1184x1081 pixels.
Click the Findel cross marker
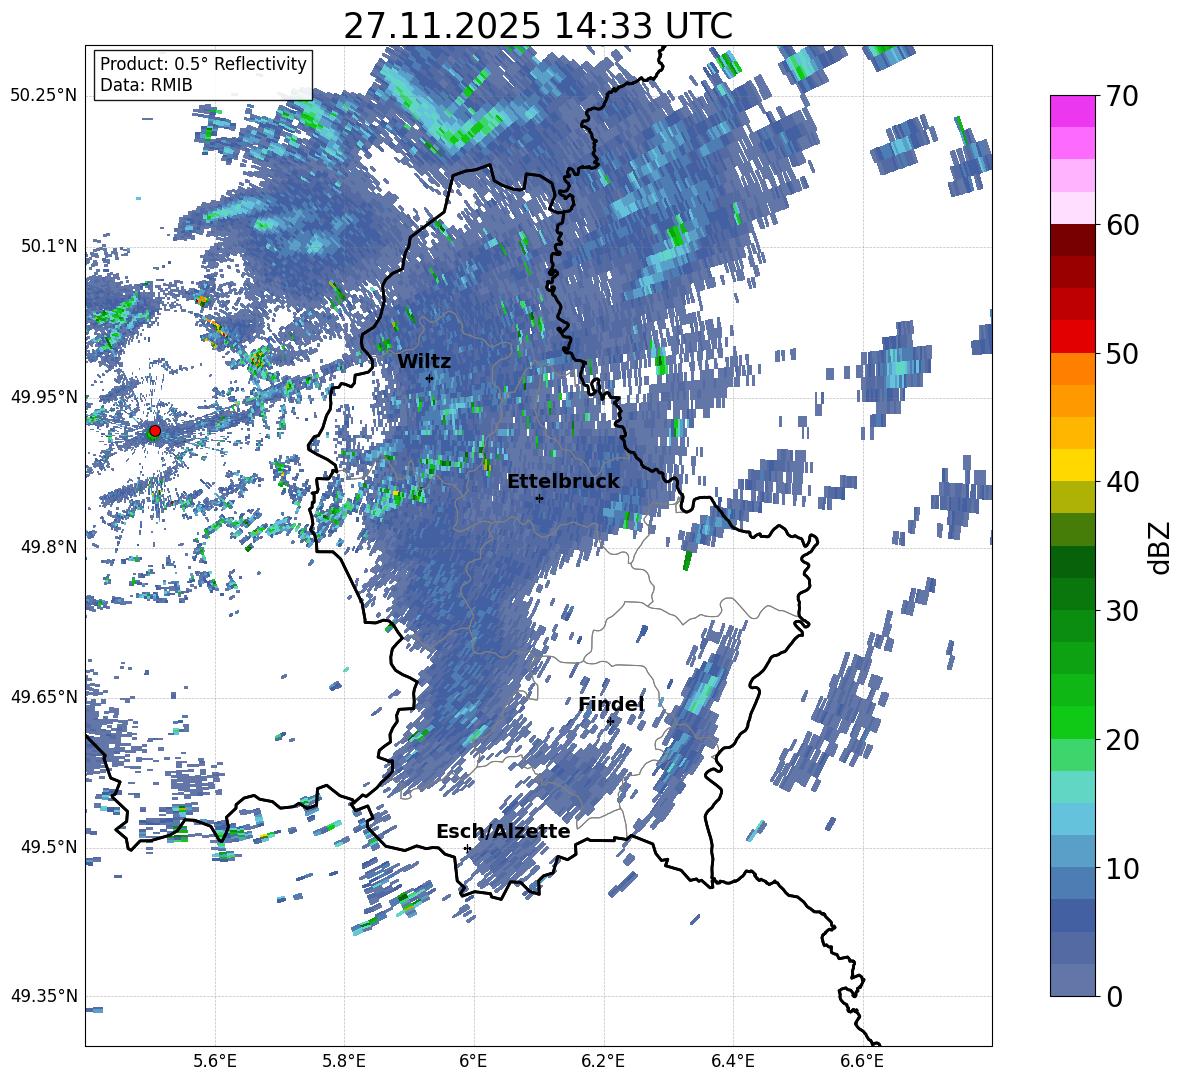coord(610,721)
